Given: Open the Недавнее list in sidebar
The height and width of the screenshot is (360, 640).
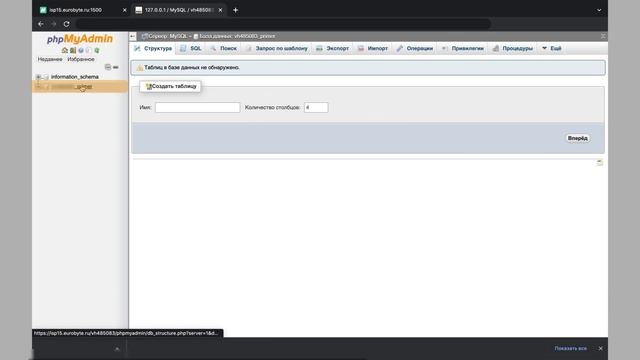Looking at the screenshot, I should 50,59.
